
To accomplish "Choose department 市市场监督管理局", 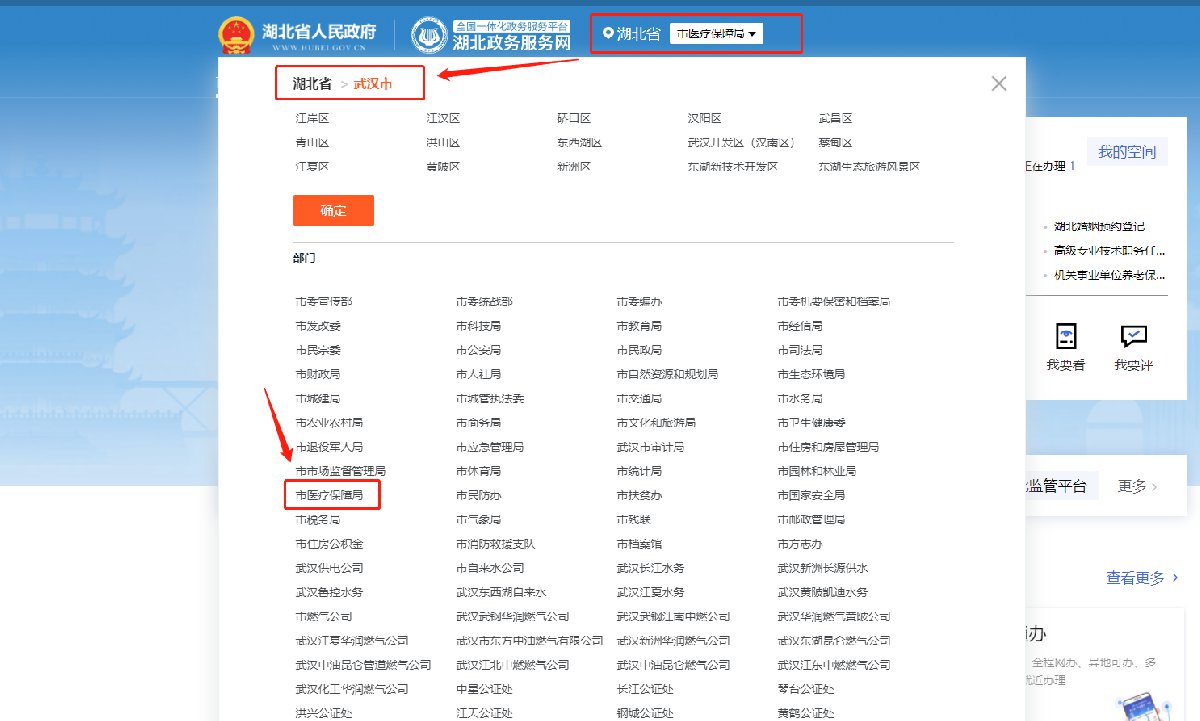I will click(x=340, y=471).
